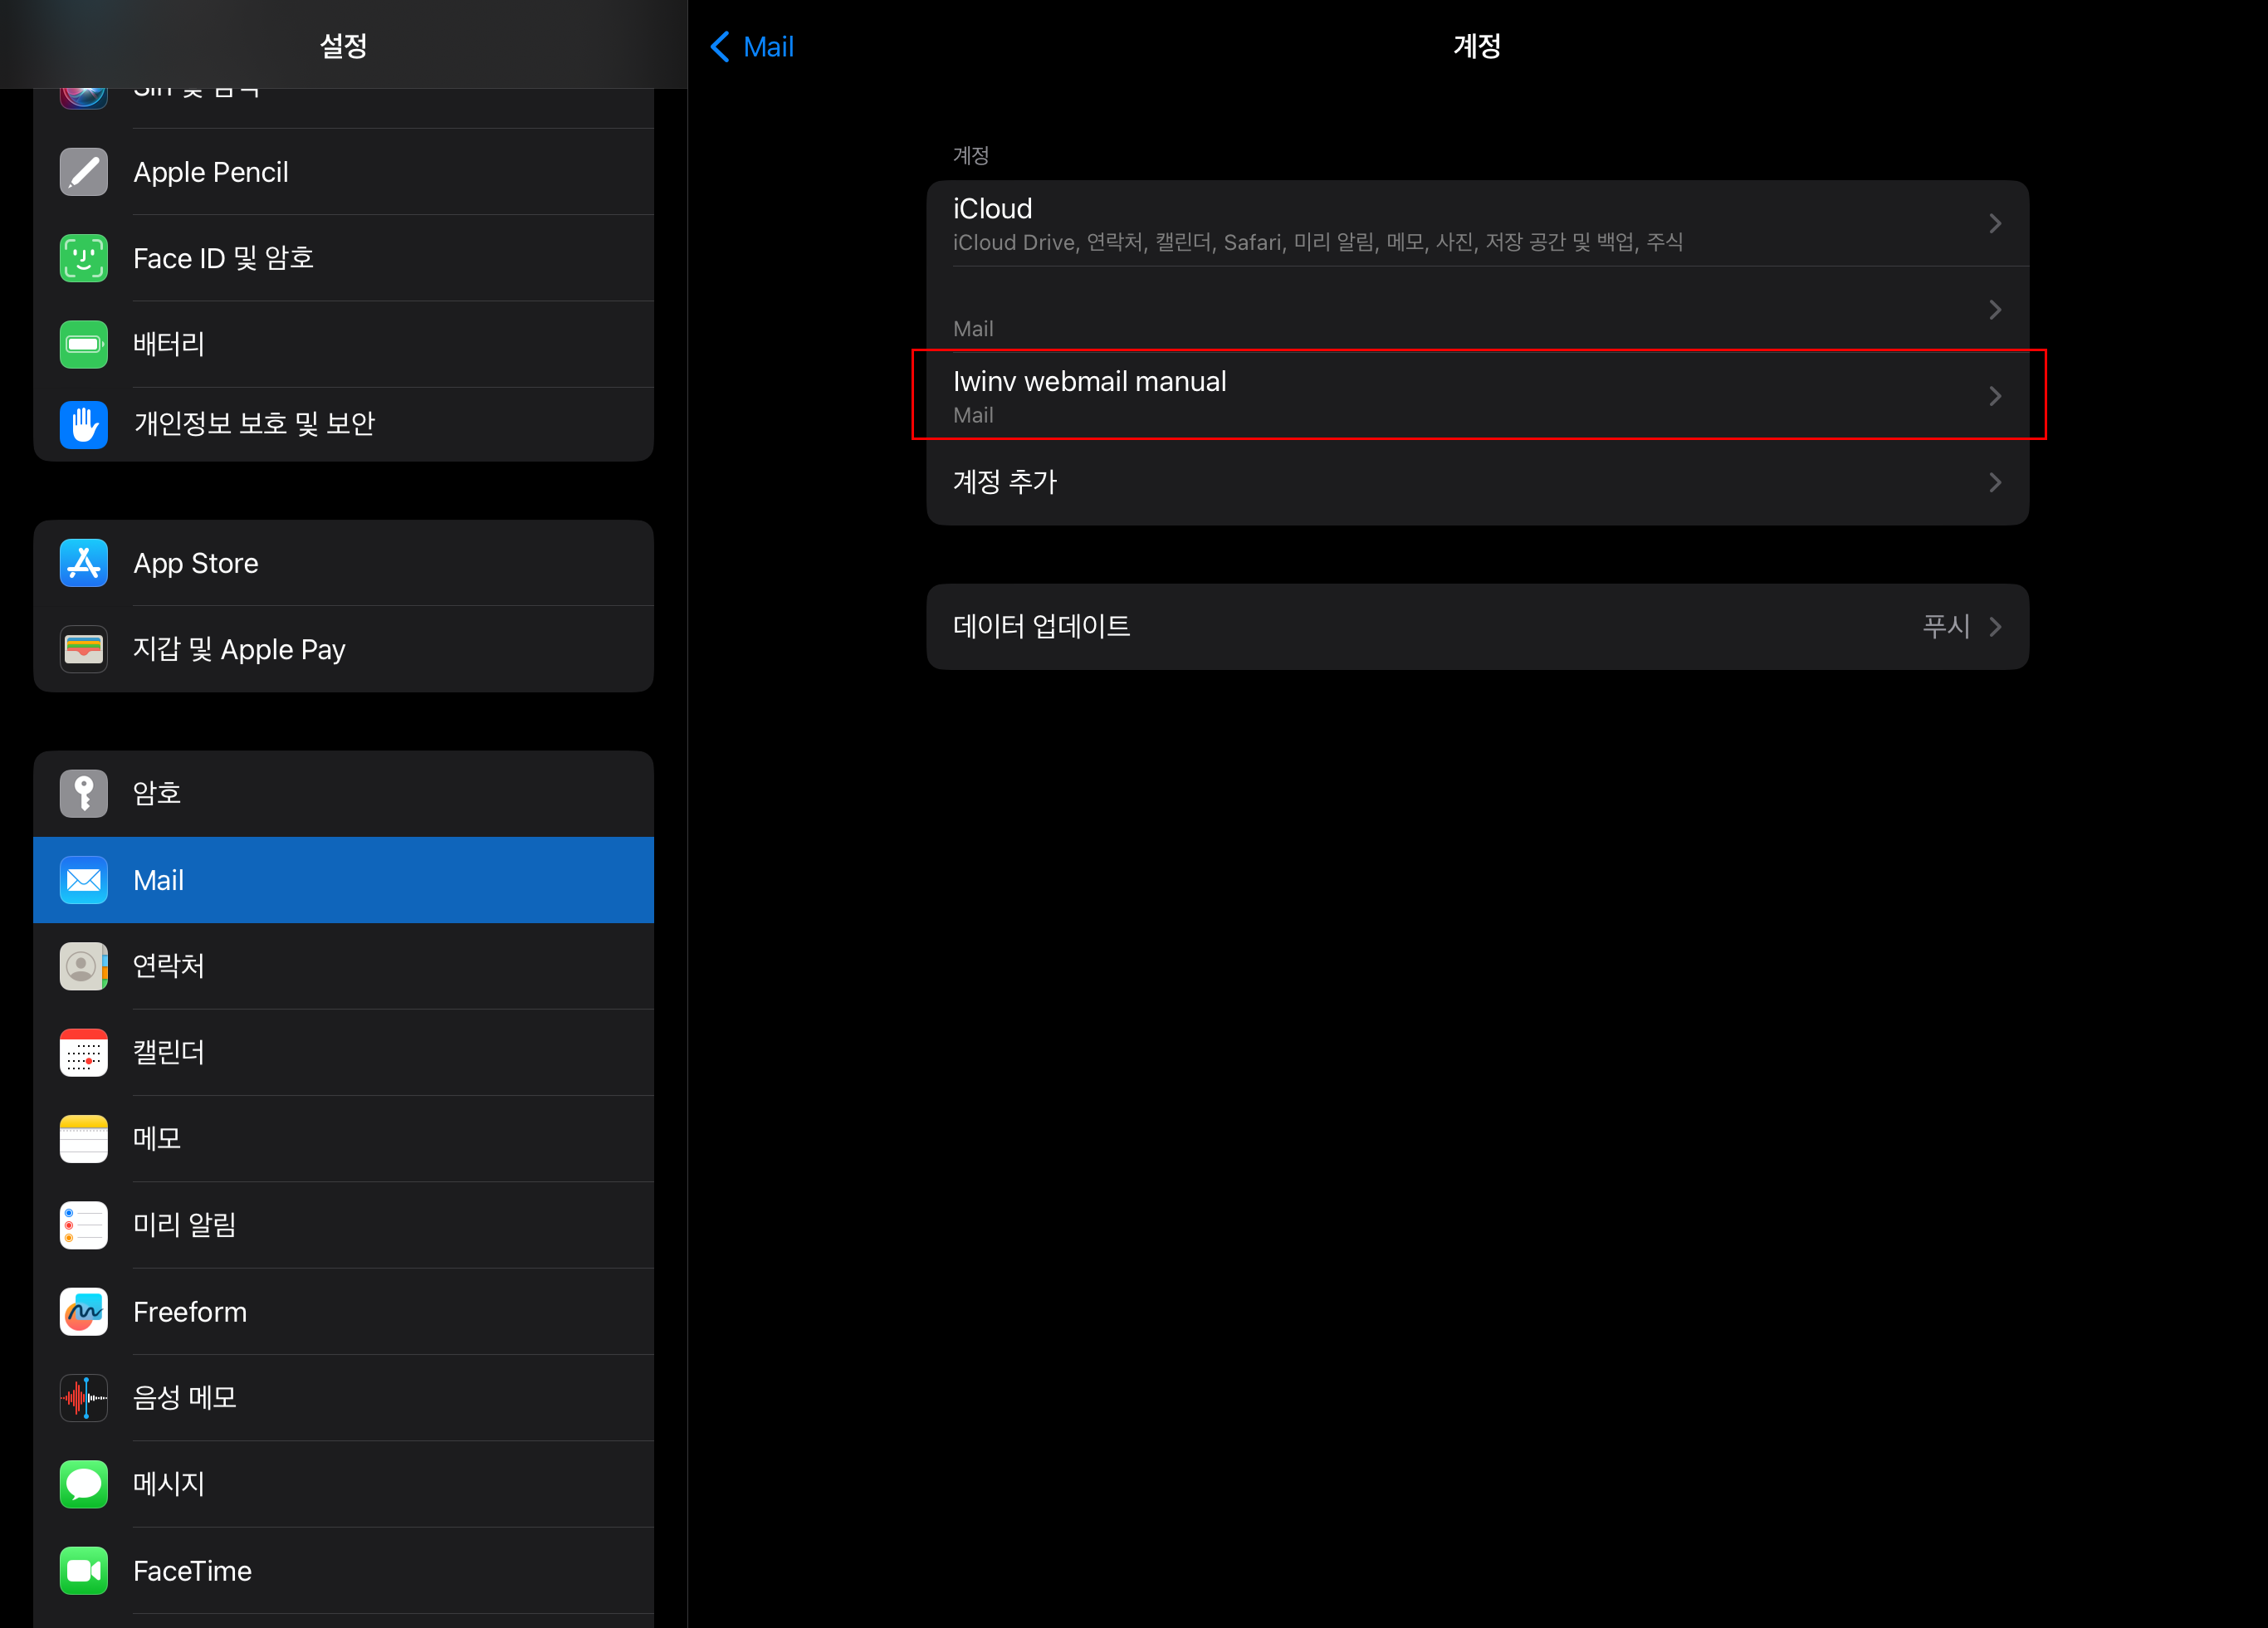Viewport: 2268px width, 1628px height.
Task: Tap the key icon for 암호
Action: pos(84,794)
